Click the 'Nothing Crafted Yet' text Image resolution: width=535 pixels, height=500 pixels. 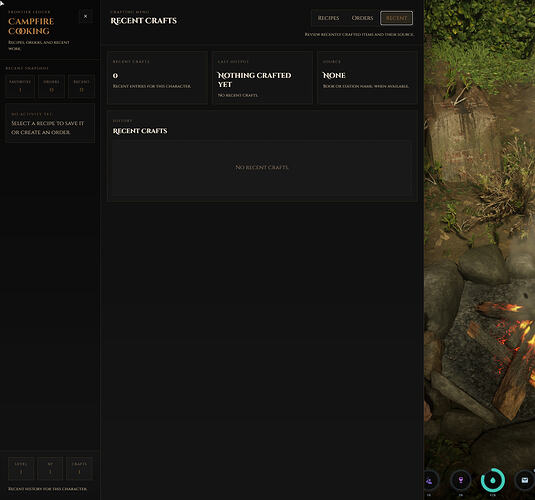point(254,80)
